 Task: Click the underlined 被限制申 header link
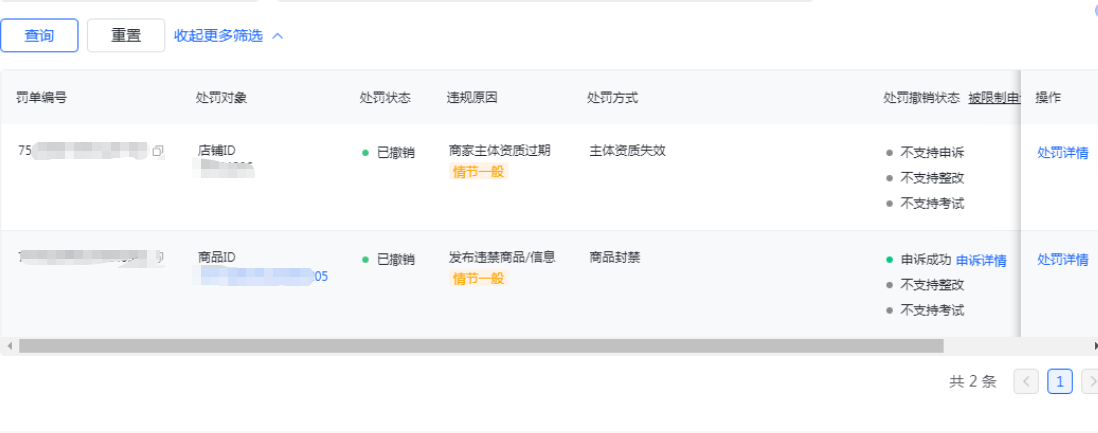click(x=993, y=97)
